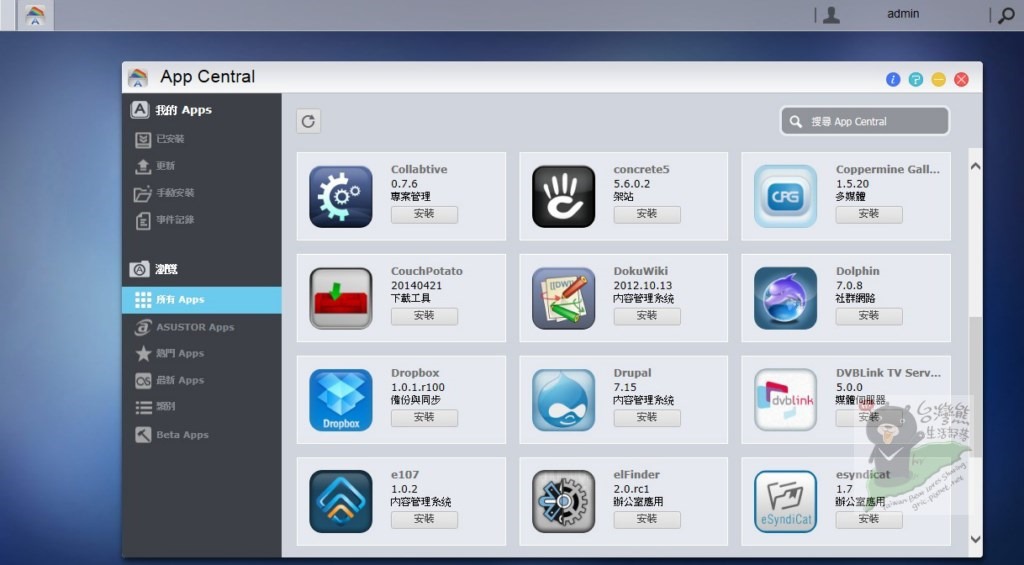Install concrete5 with its 安裝 button
Screen dimensions: 1024x565
tap(647, 214)
